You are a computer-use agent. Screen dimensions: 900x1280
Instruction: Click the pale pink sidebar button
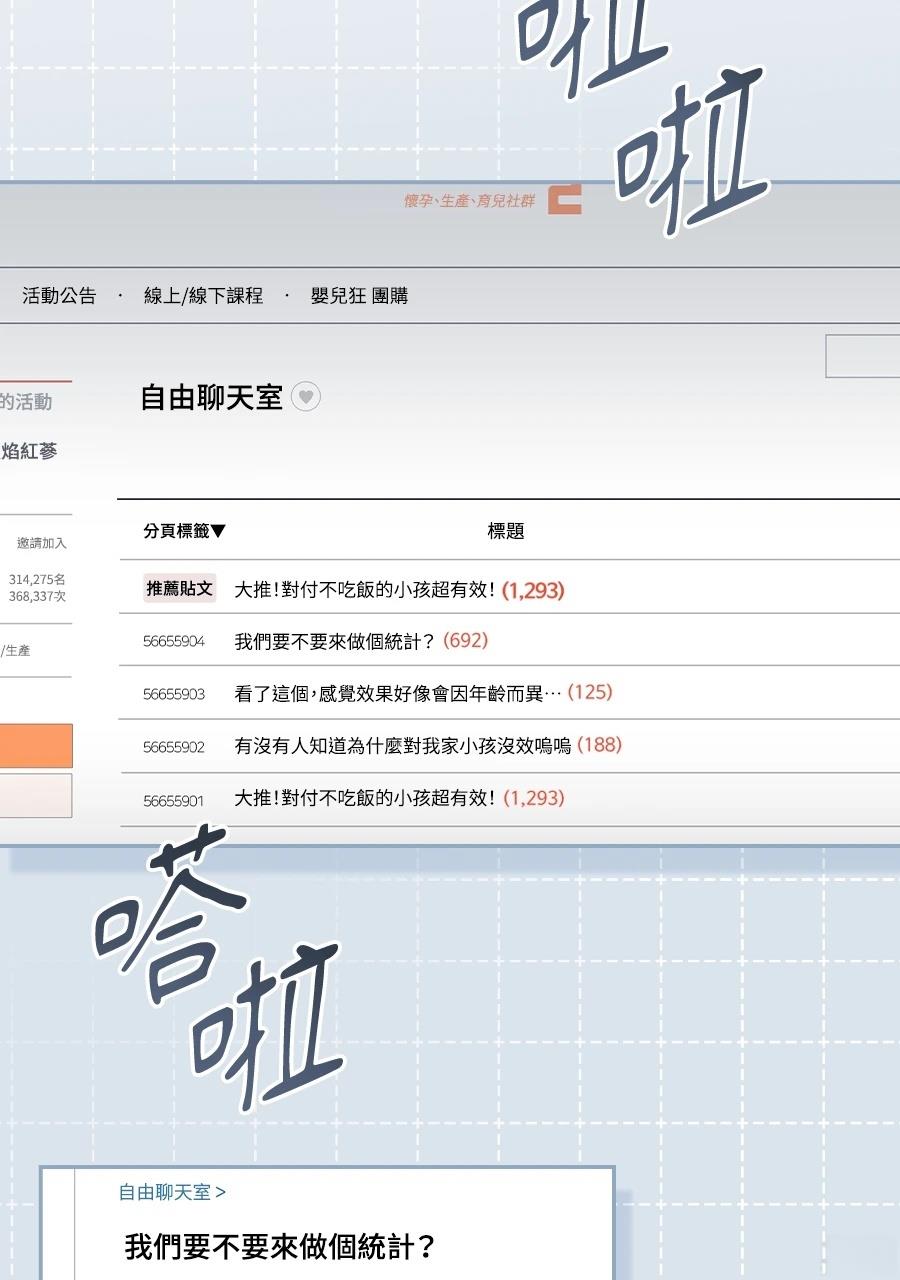point(36,795)
